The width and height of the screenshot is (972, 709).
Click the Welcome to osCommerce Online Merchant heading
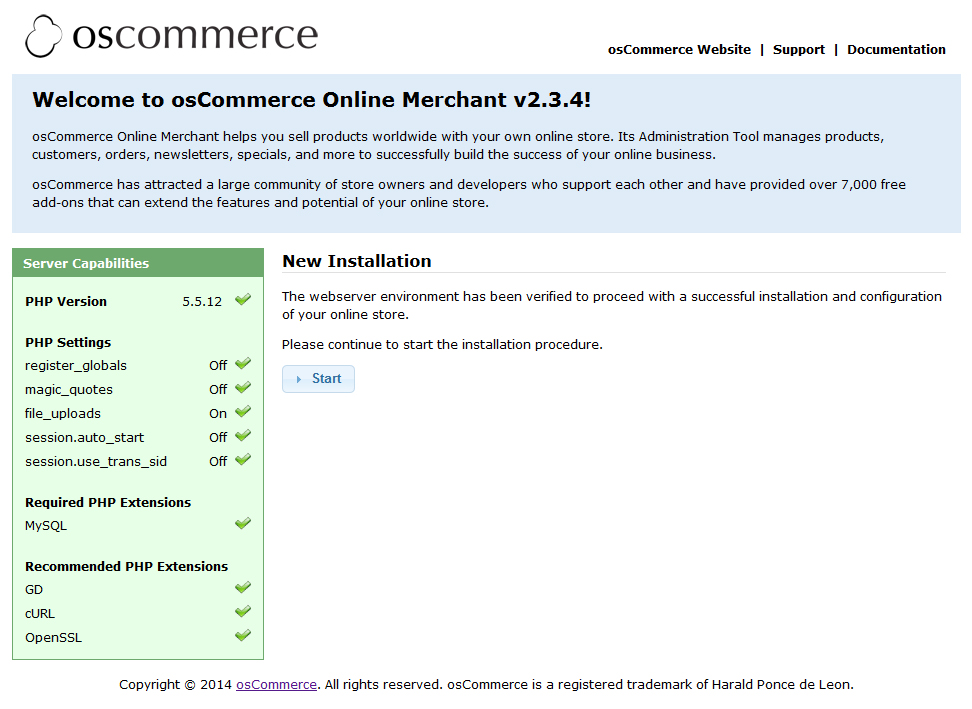[311, 100]
